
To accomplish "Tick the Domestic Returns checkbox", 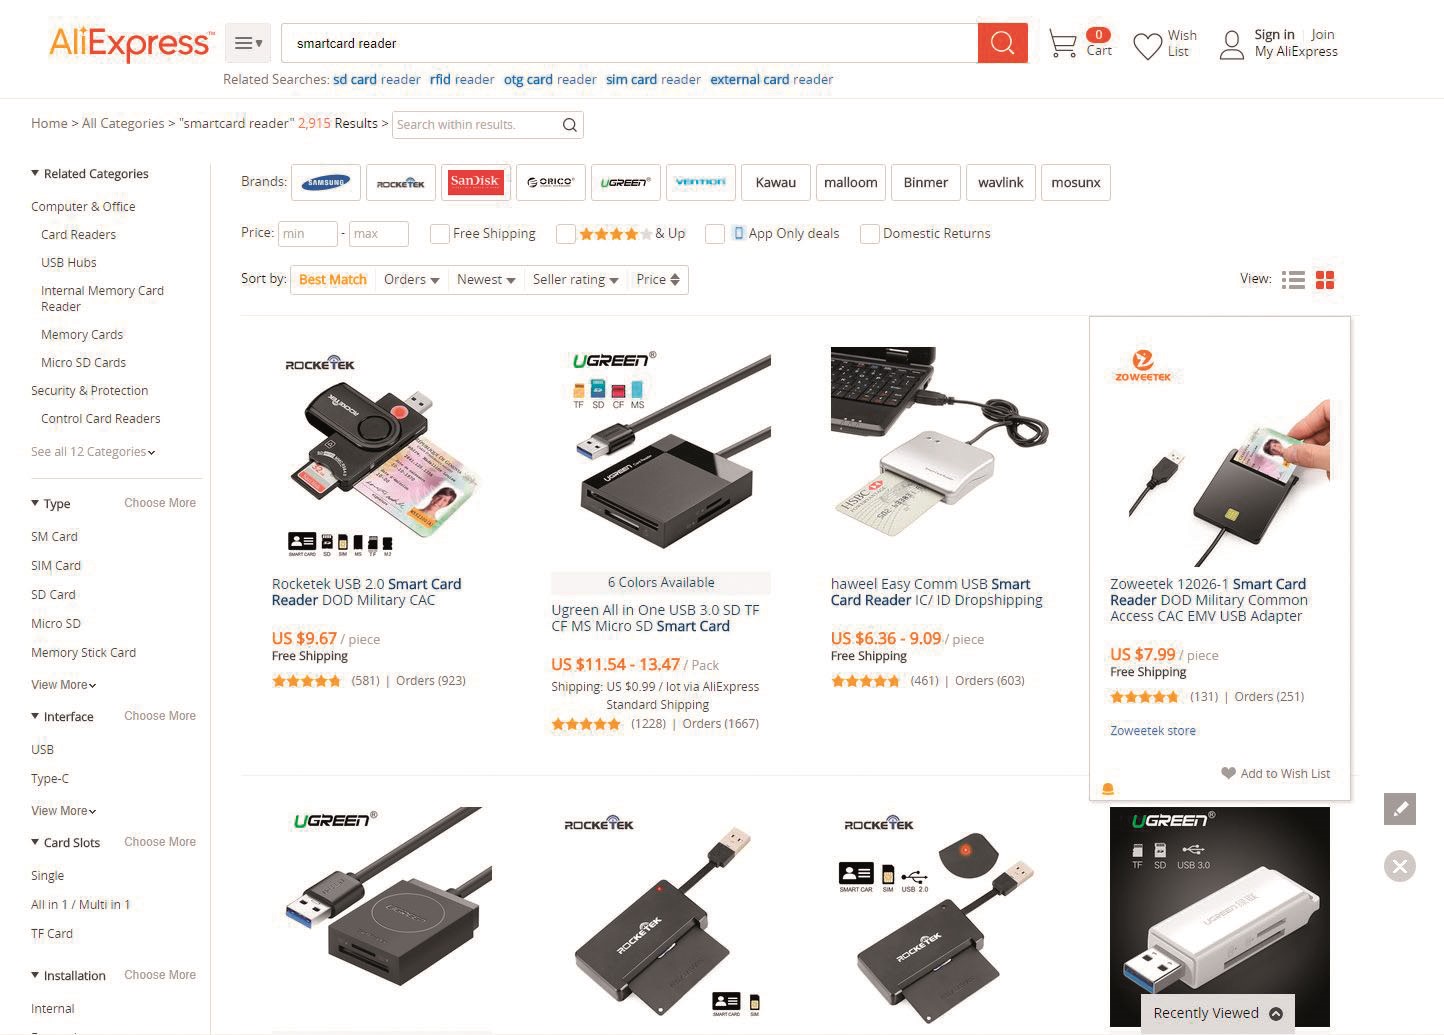I will click(869, 234).
